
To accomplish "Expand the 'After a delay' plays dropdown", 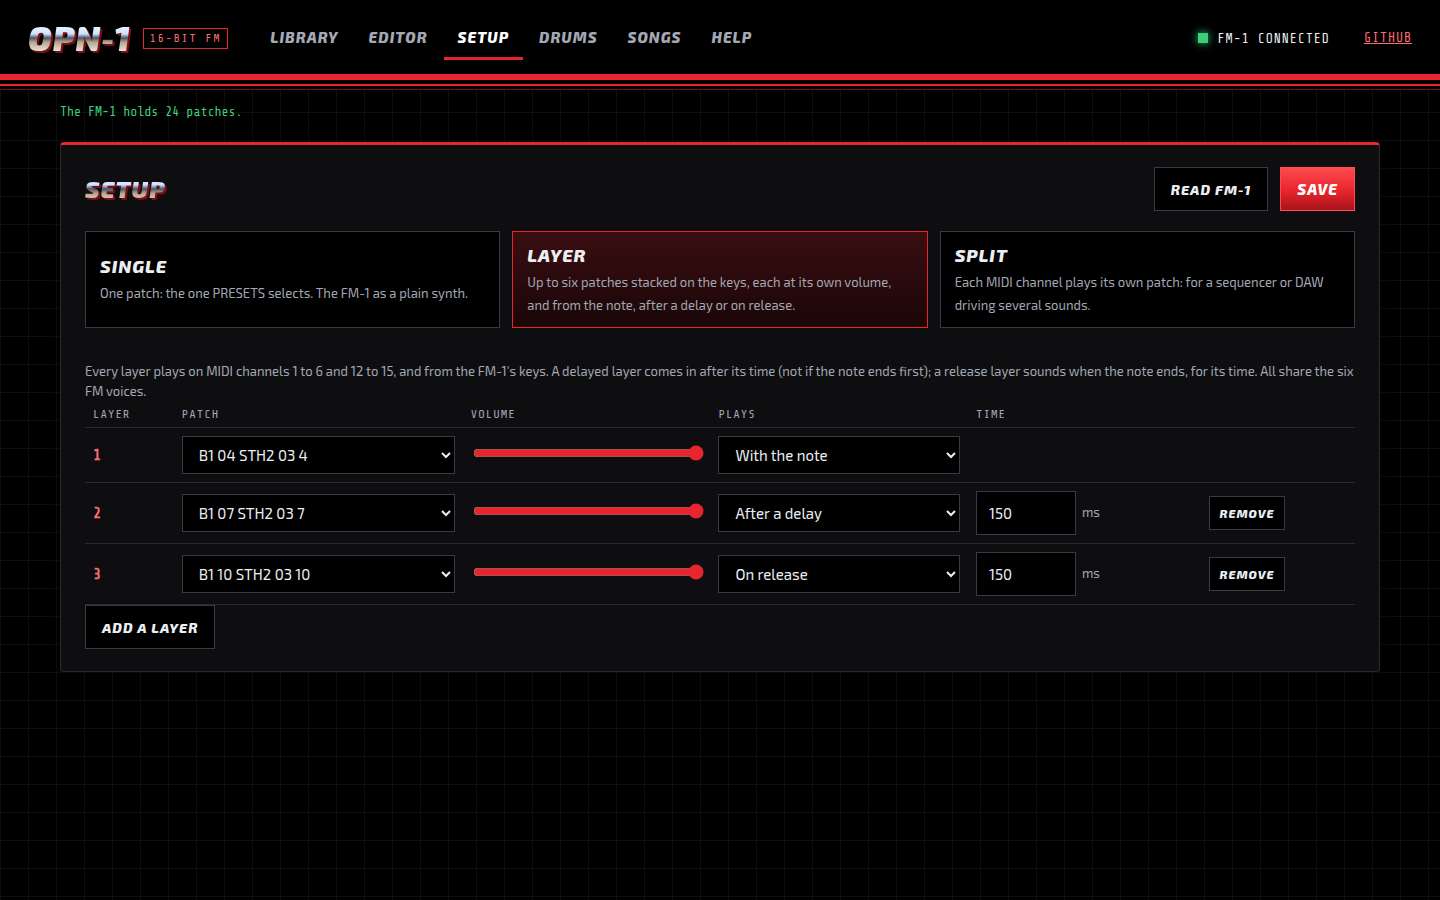I will point(839,513).
